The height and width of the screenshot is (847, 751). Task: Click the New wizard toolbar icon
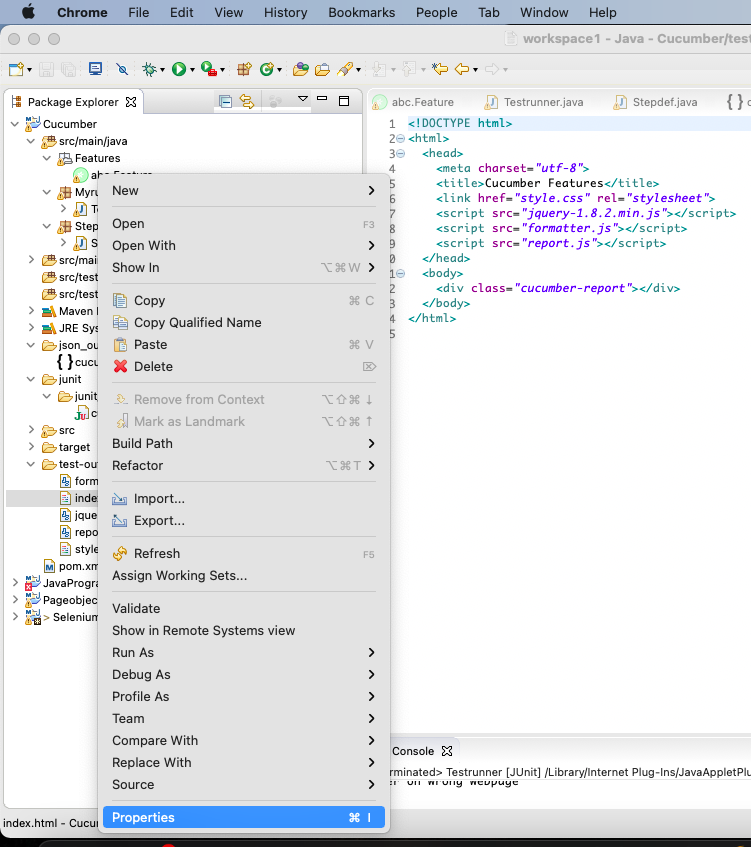pos(16,69)
